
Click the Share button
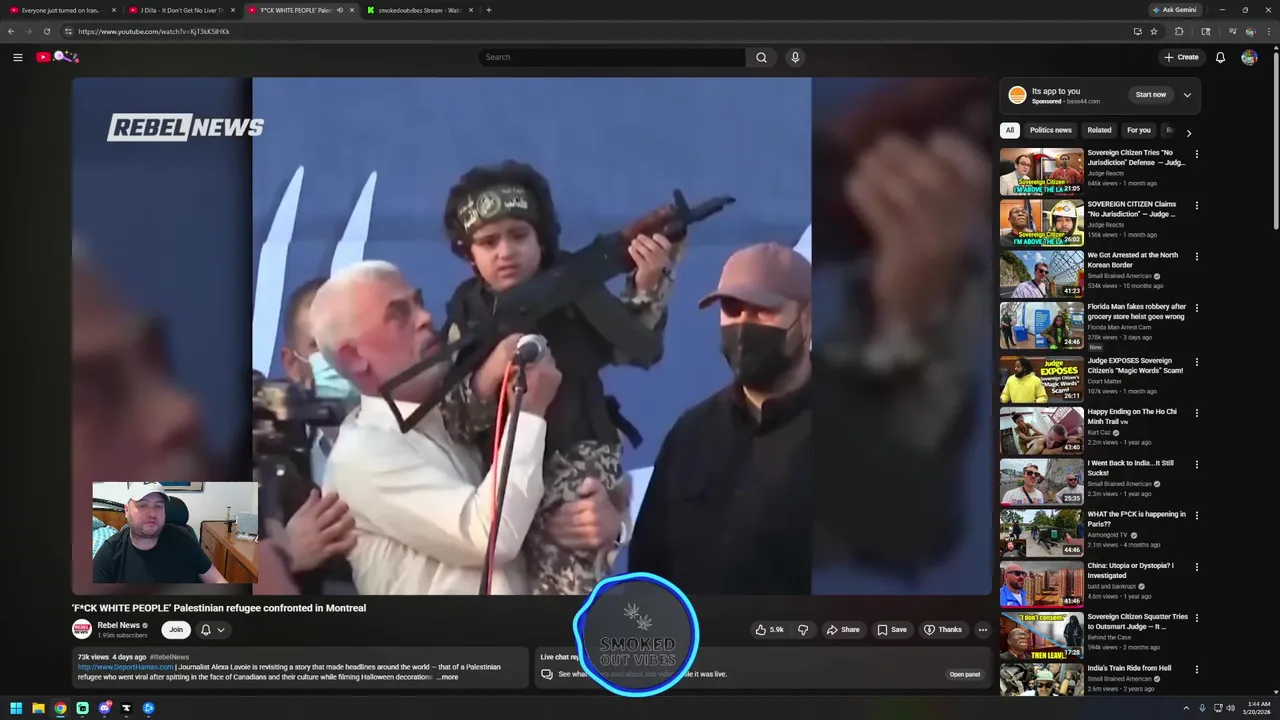(843, 630)
